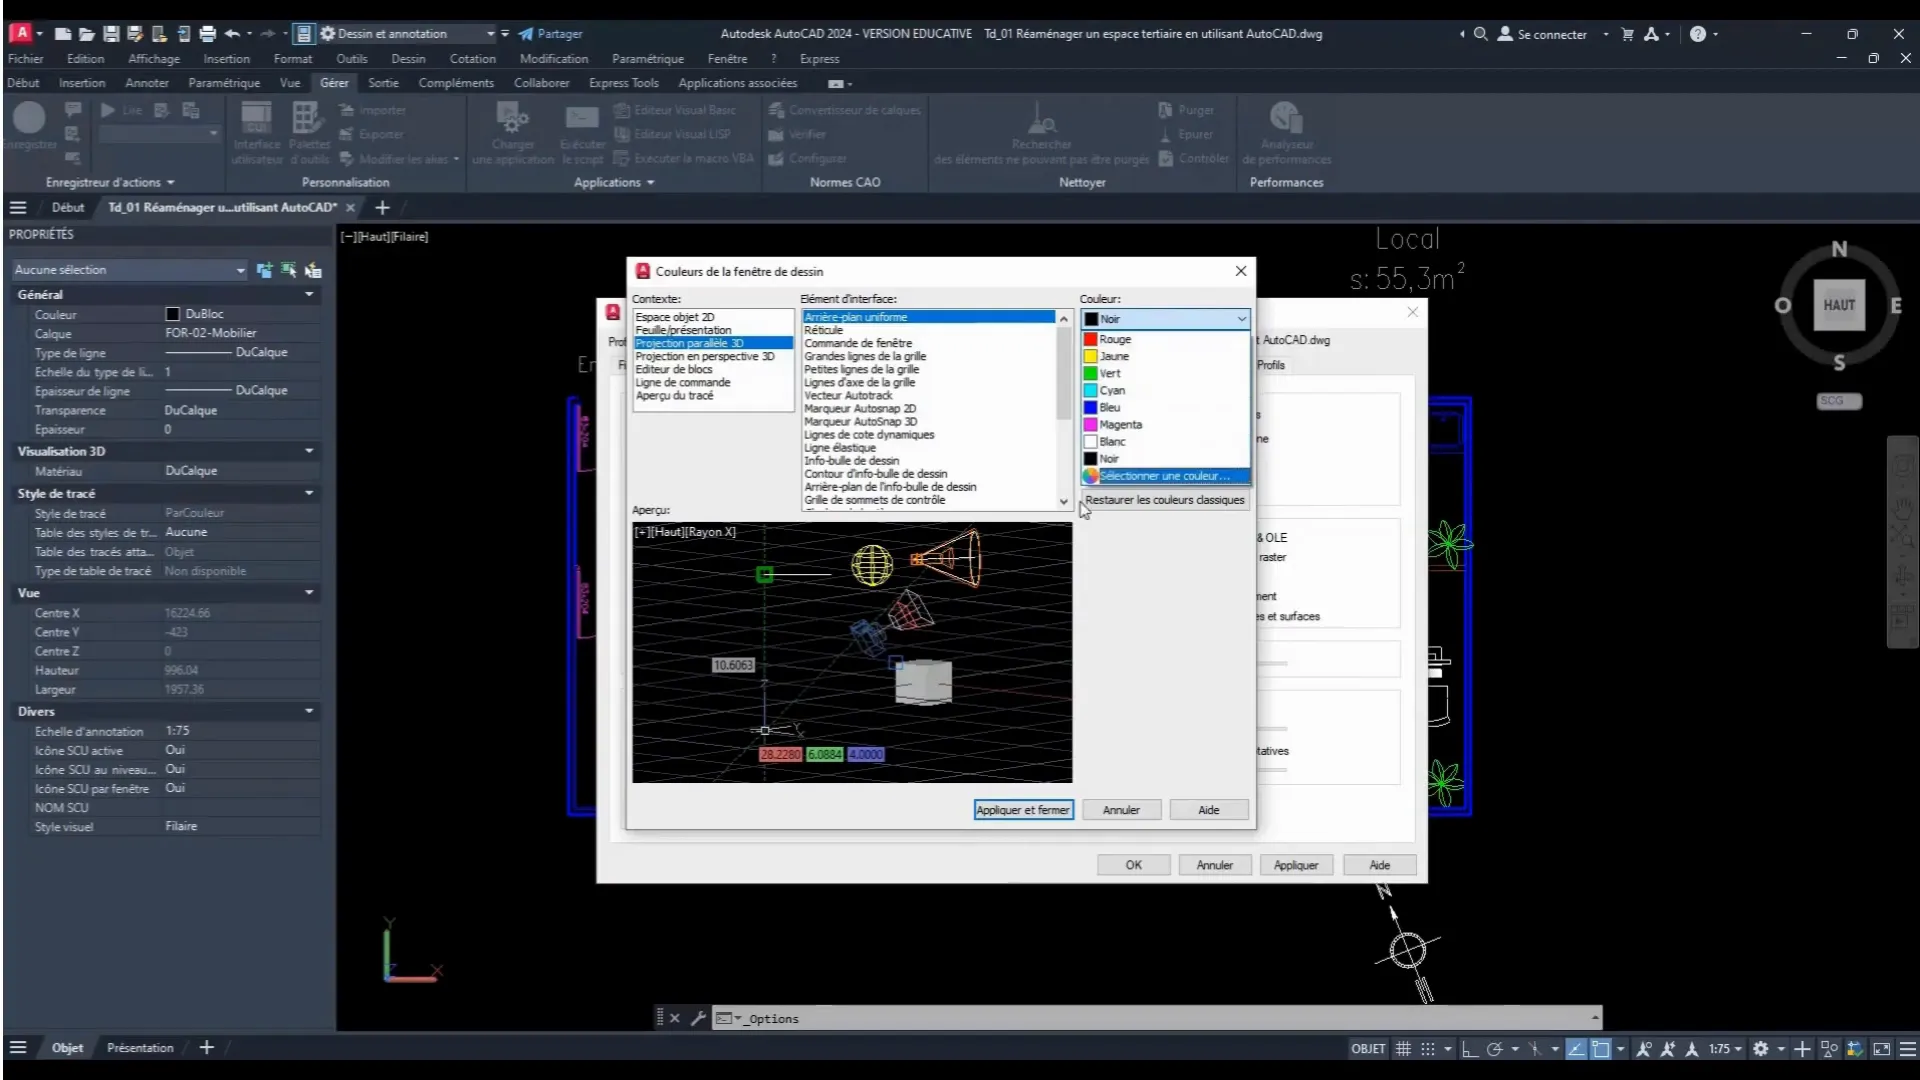Click the HAUT face of the ViewCube
1920x1080 pixels.
point(1838,305)
